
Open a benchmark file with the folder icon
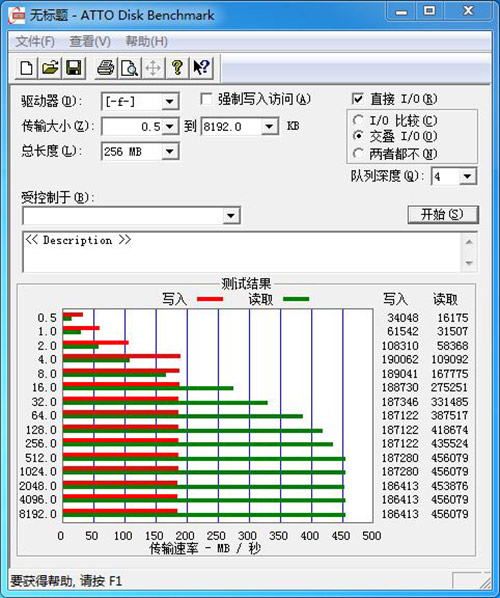coord(50,68)
